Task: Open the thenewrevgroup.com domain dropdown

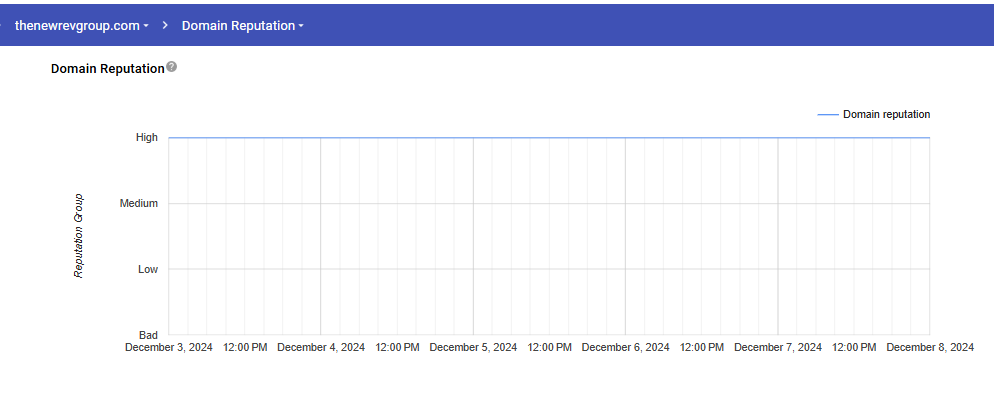Action: (82, 25)
